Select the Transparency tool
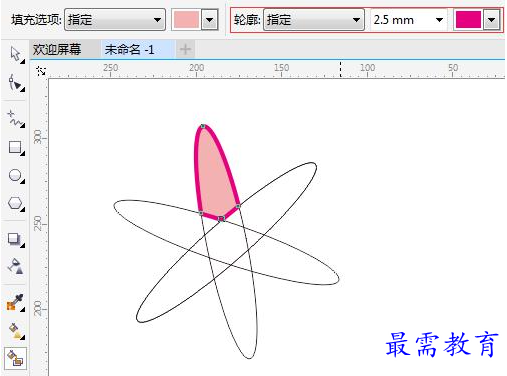The height and width of the screenshot is (376, 507). 15,266
